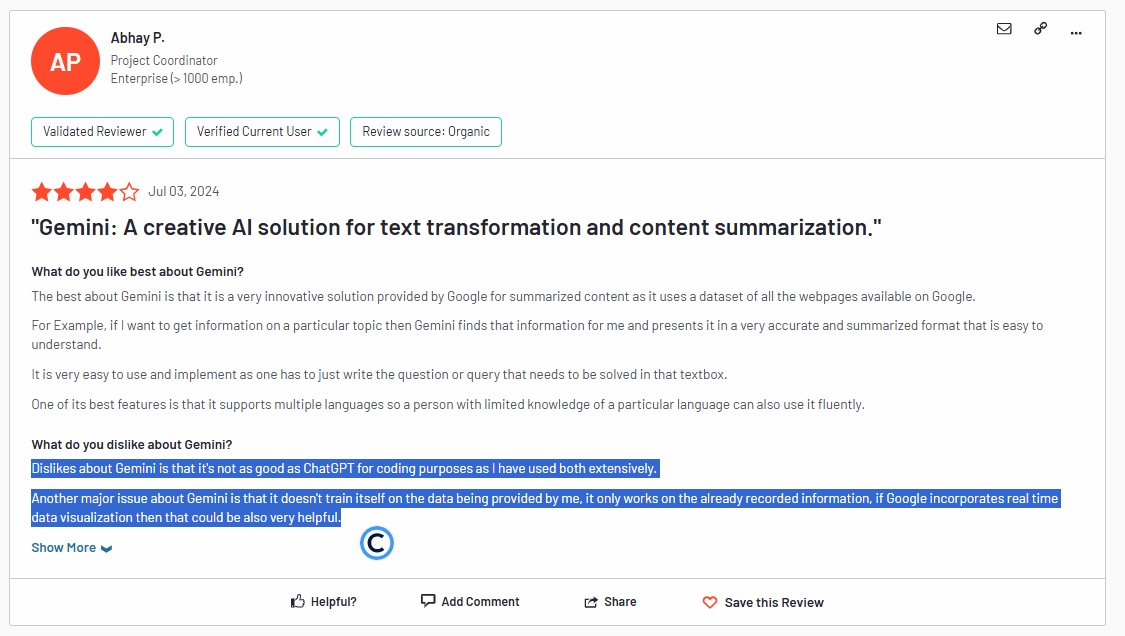Click the circular copy C icon

click(x=377, y=543)
